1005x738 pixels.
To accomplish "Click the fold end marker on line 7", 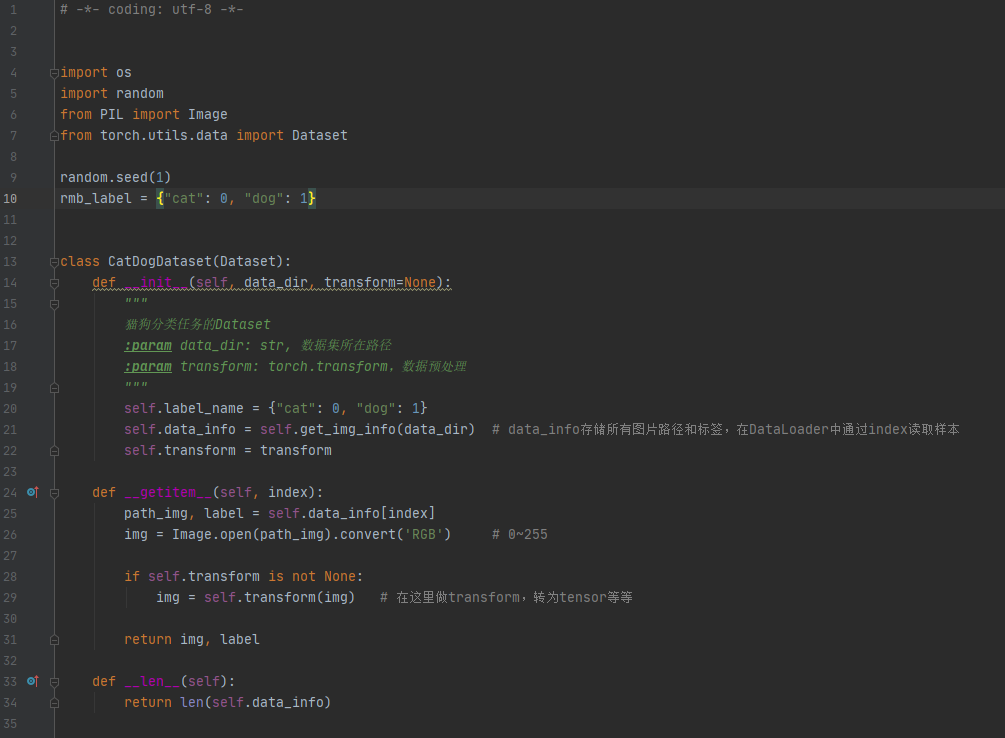I will (54, 136).
